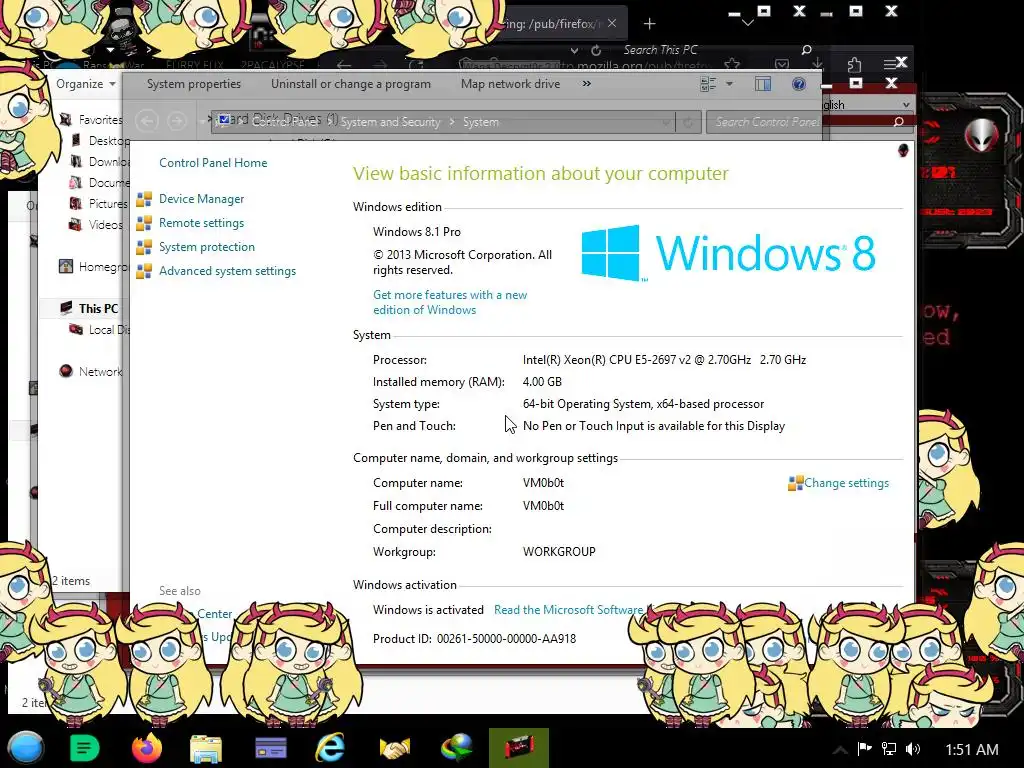Open the language dropdown in the background window
This screenshot has width=1024, height=768.
[906, 104]
